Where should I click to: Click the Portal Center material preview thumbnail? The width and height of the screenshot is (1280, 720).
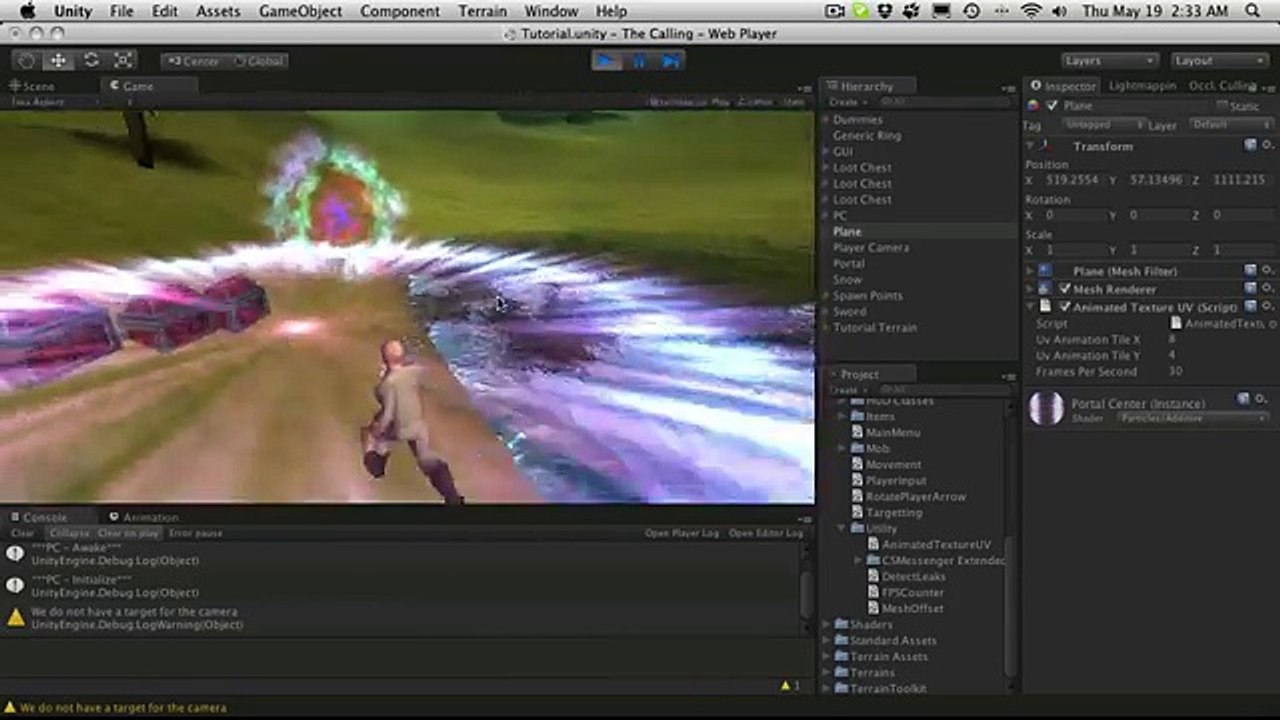coord(1046,408)
